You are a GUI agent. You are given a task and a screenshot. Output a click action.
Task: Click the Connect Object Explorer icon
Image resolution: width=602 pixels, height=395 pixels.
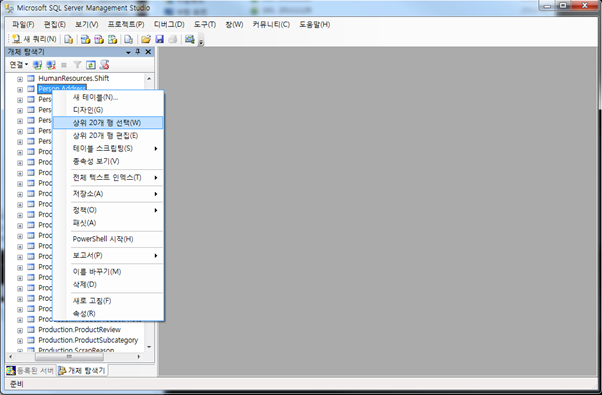37,65
